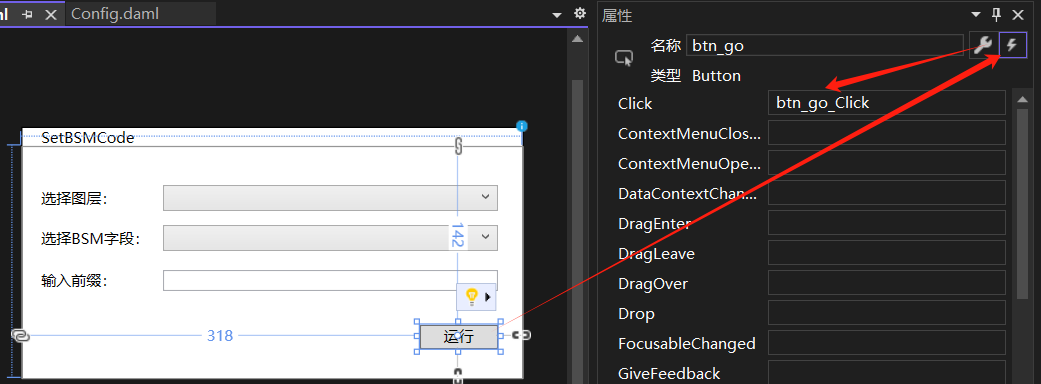This screenshot has width=1041, height=384.
Task: Click the SetBSMCode window title
Action: [x=88, y=138]
